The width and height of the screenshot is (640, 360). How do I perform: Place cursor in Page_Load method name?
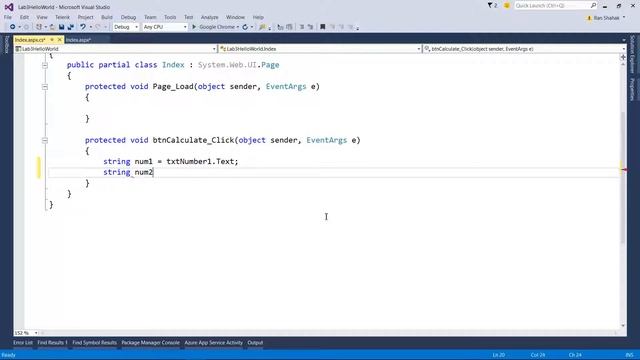pos(173,87)
